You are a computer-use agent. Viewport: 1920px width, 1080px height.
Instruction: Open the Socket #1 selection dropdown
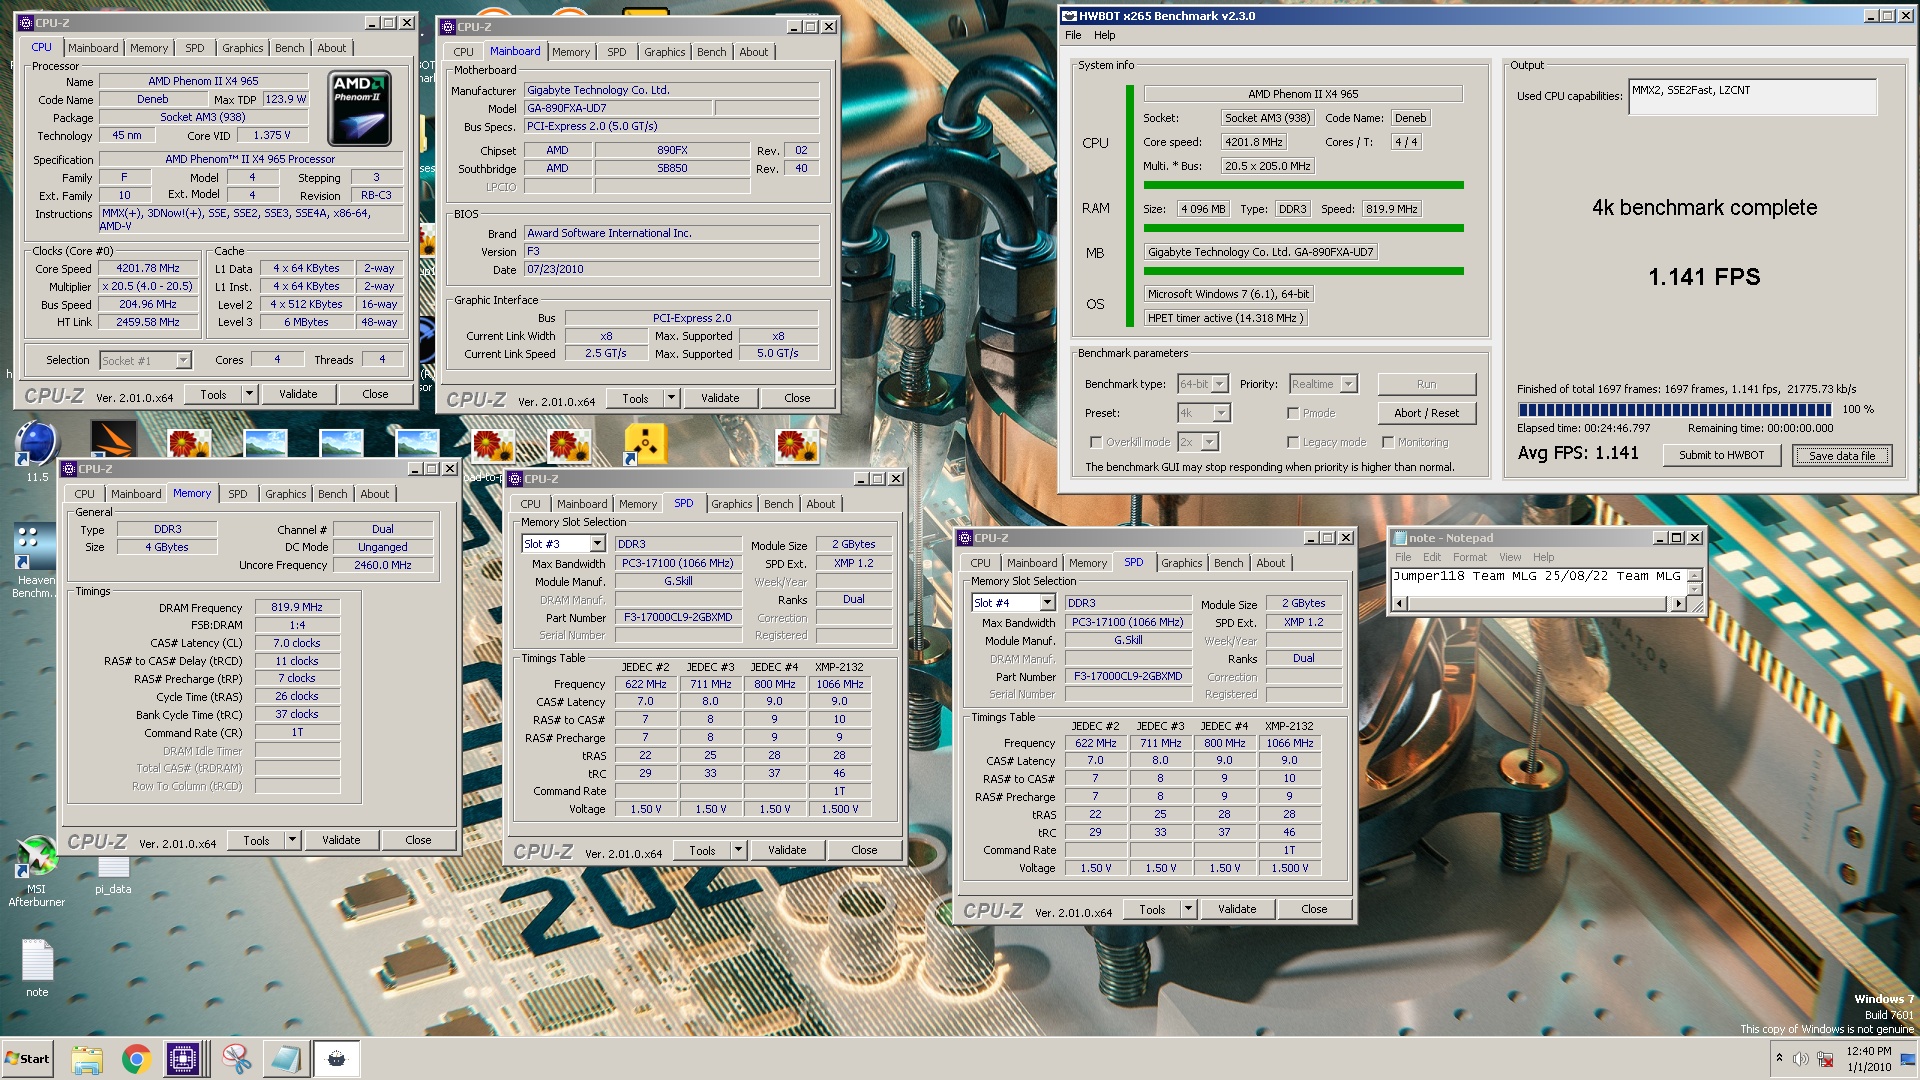click(x=183, y=360)
